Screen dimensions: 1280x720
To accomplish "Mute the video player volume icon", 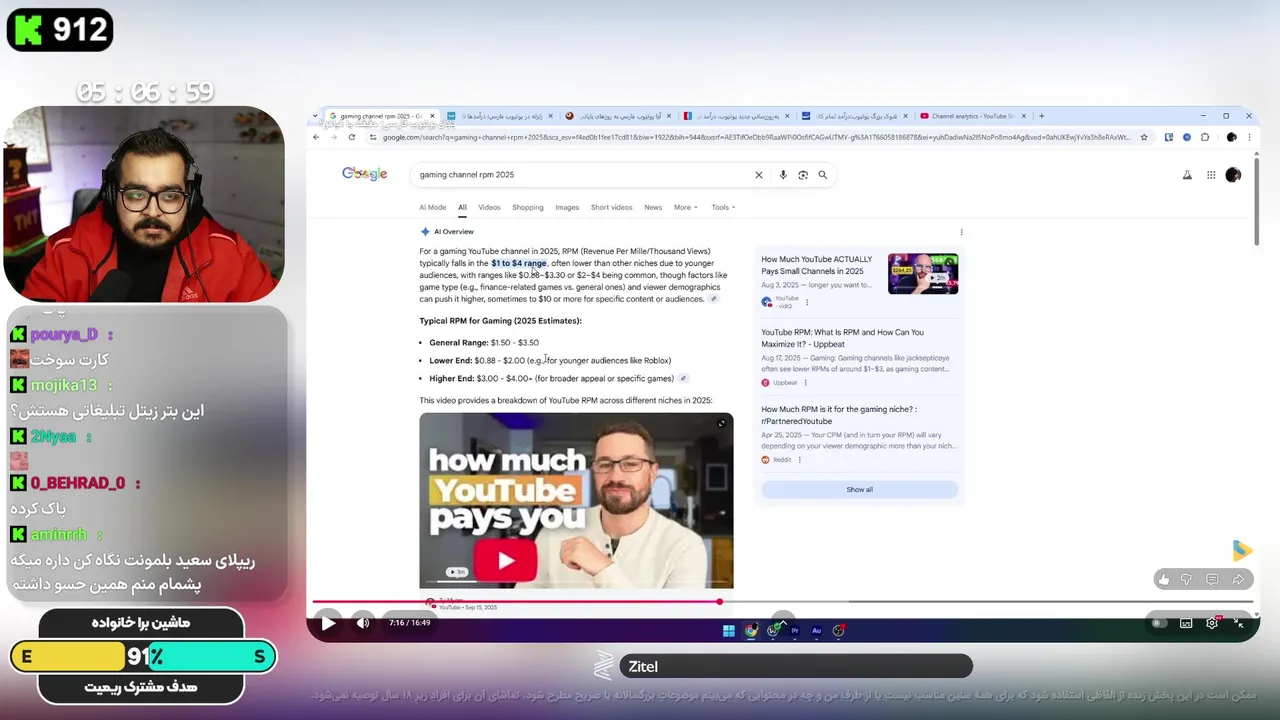I will tap(363, 623).
